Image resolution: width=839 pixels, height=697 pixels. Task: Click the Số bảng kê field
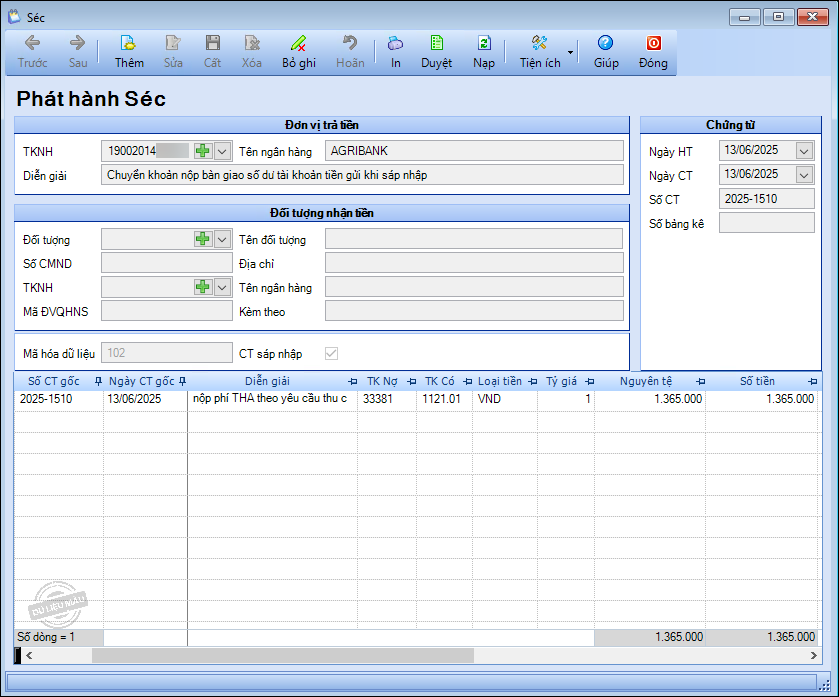click(767, 223)
